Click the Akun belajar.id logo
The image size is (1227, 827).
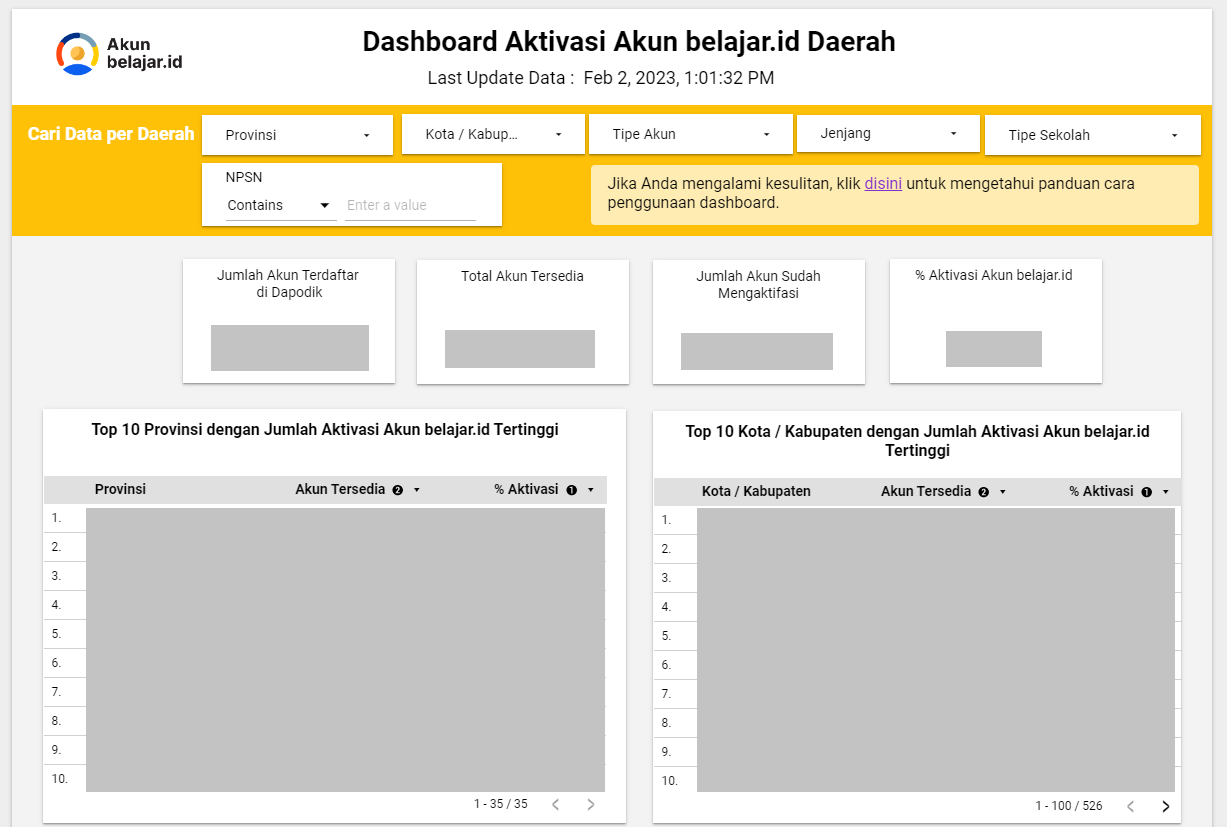tap(119, 53)
